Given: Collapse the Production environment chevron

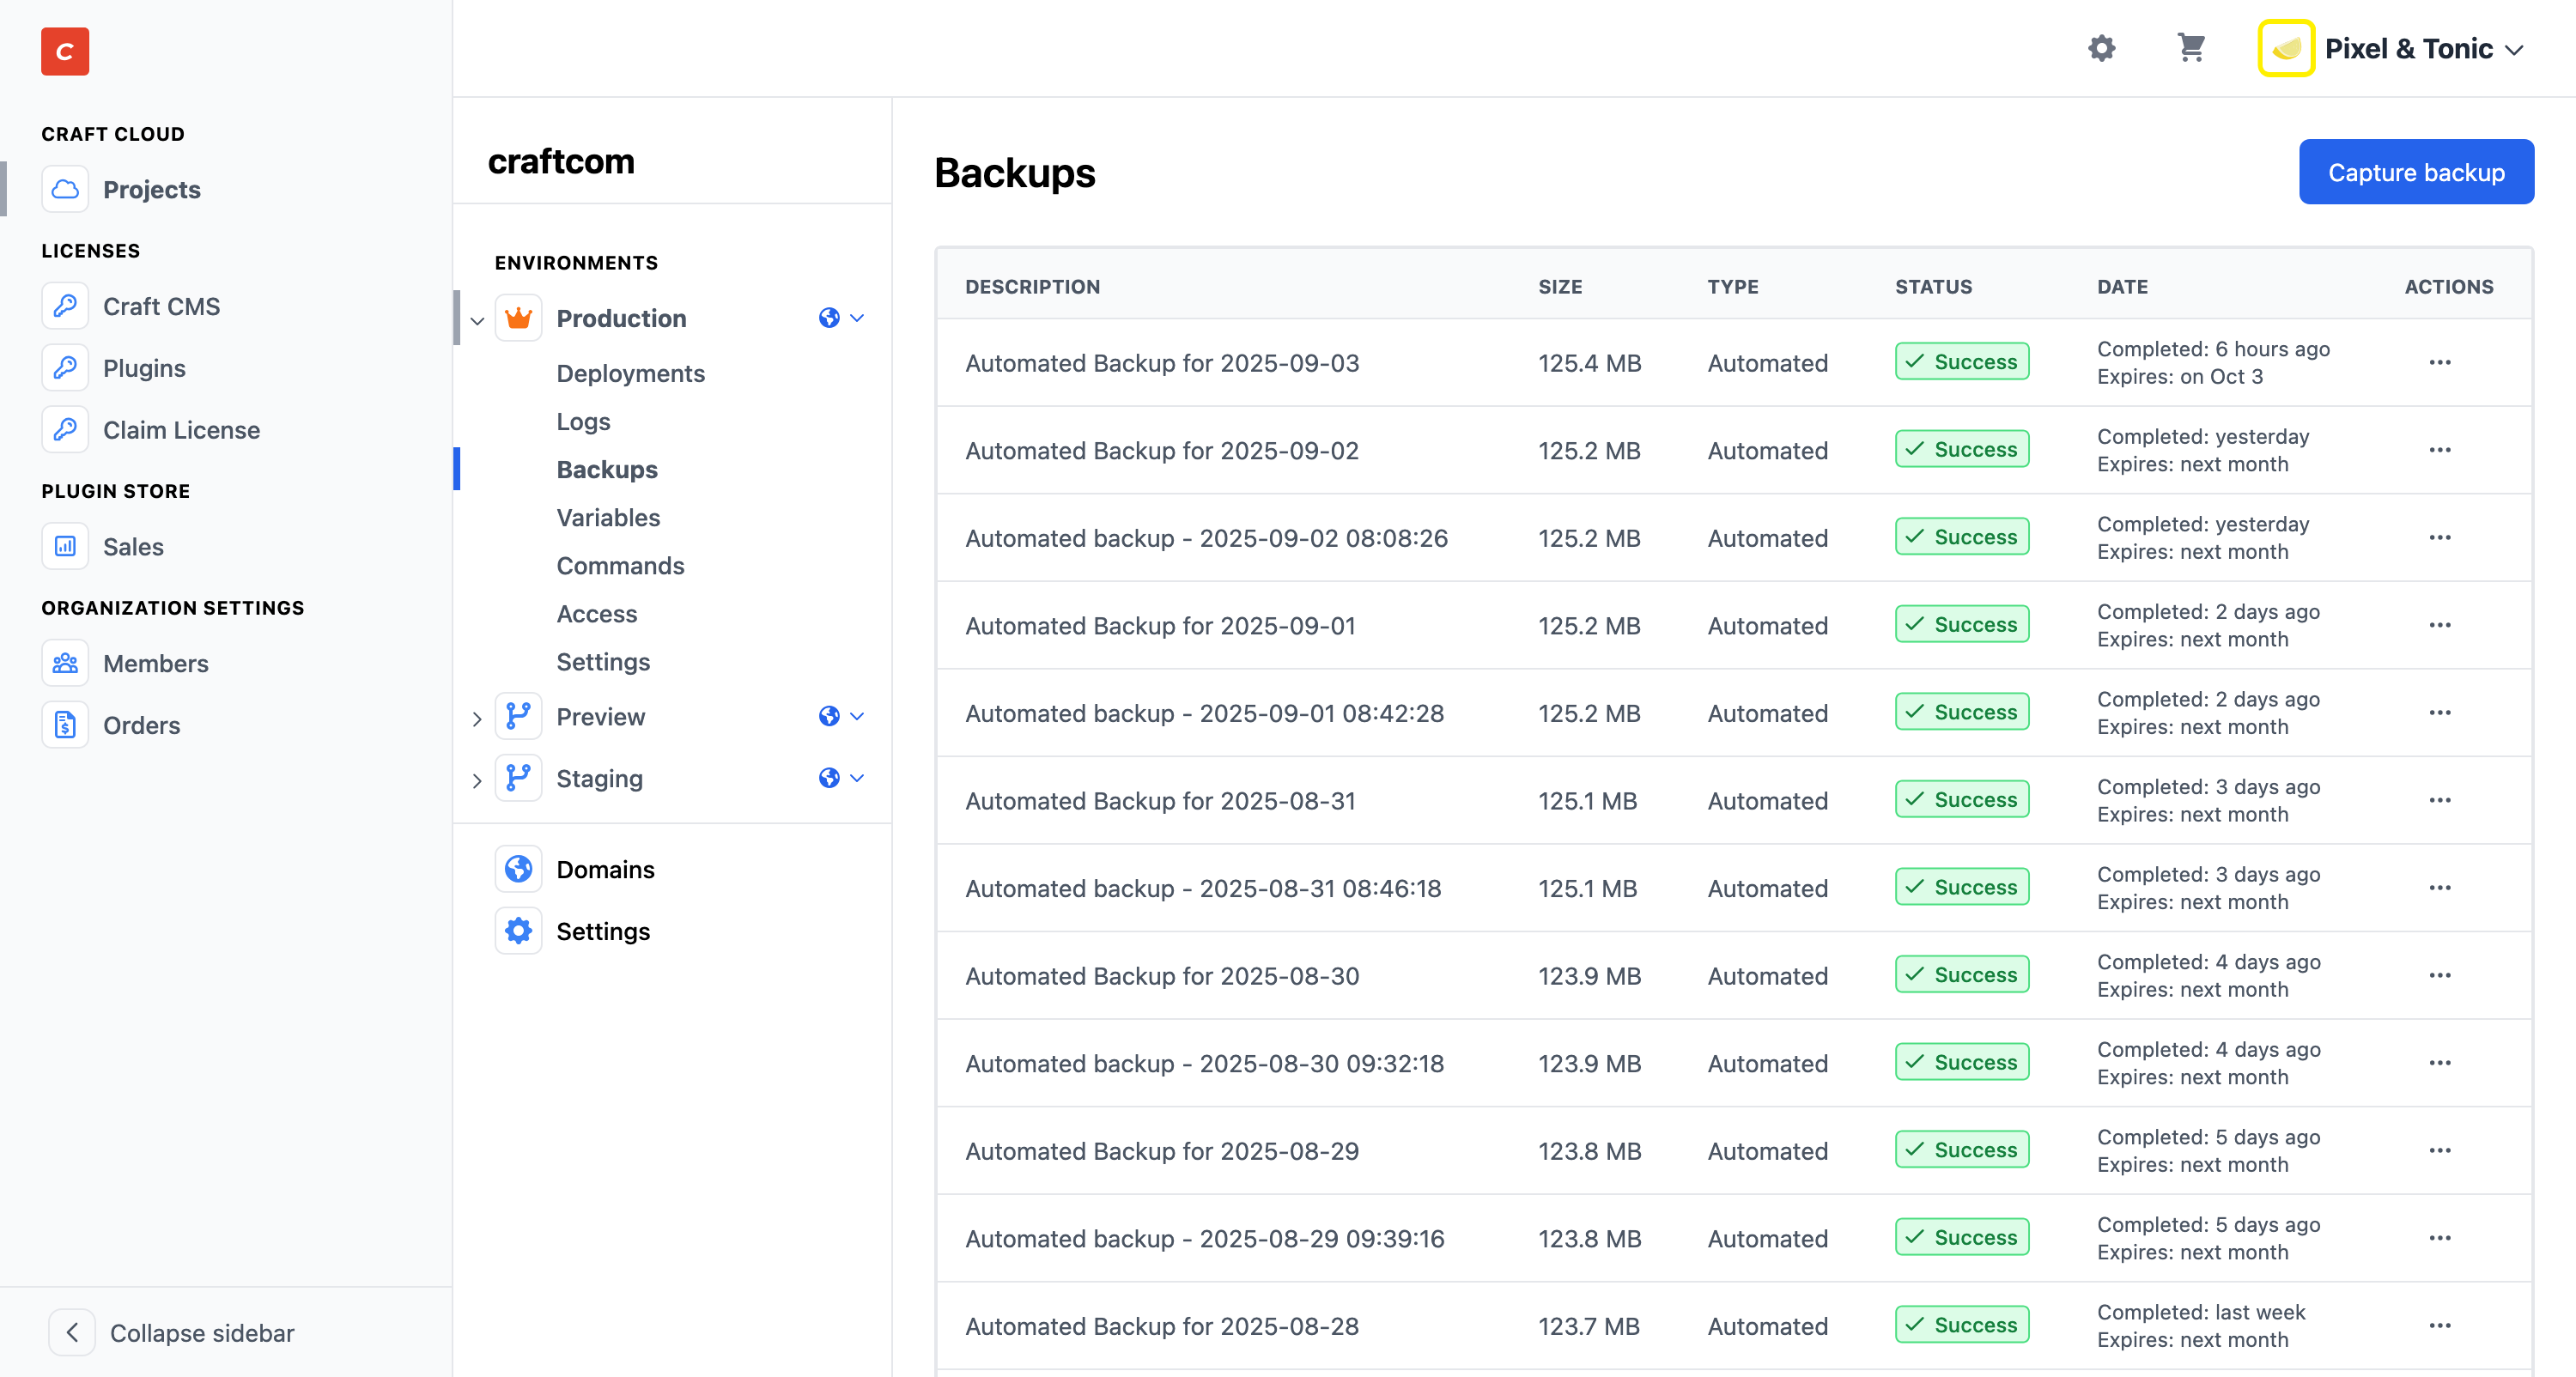Looking at the screenshot, I should [x=477, y=320].
